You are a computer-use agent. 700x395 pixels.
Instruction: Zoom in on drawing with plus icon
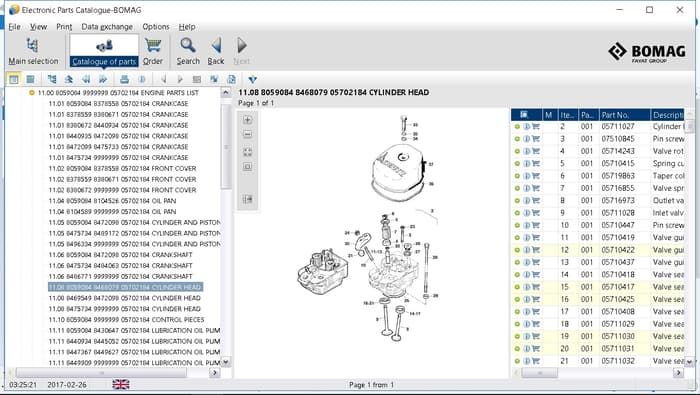click(248, 120)
